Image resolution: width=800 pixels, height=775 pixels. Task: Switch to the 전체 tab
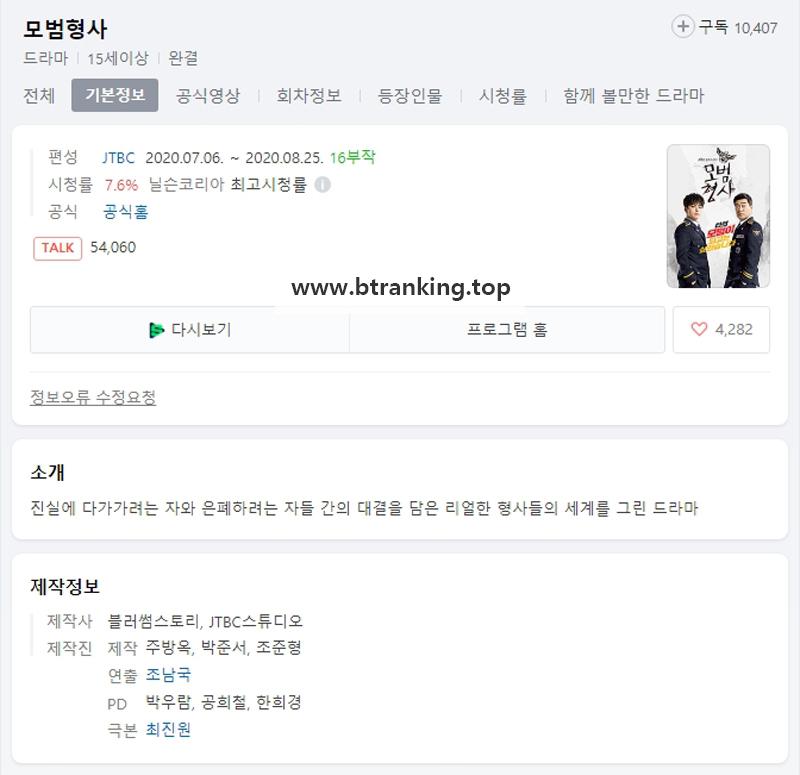pos(39,95)
